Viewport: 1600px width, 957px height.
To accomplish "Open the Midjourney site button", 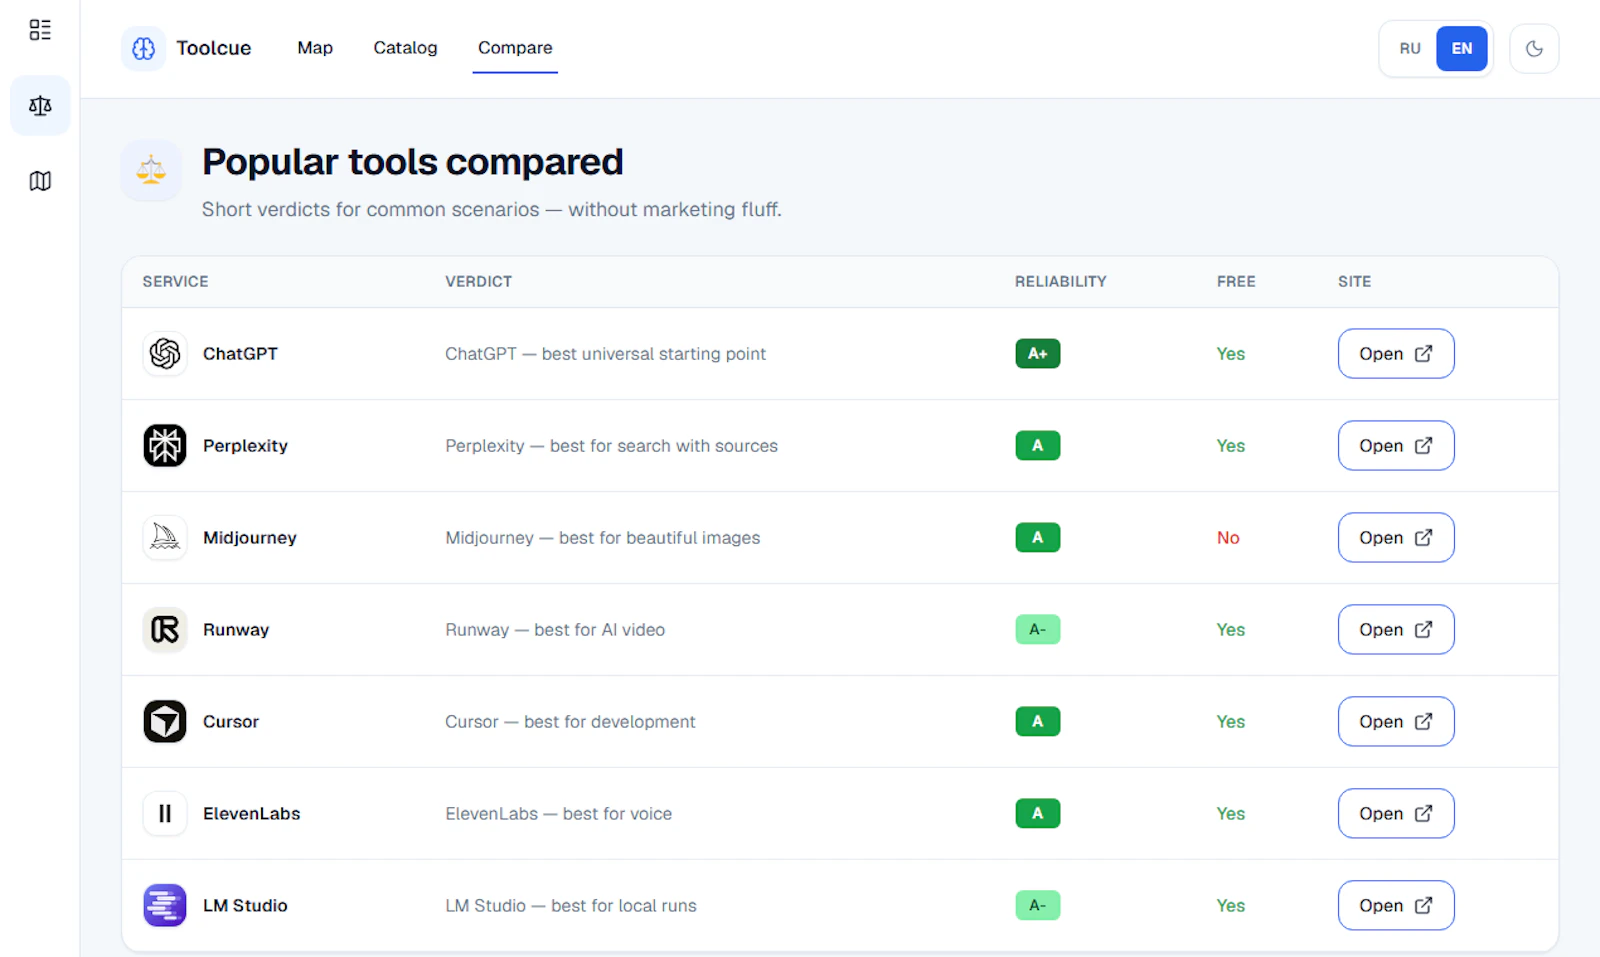I will [1396, 537].
